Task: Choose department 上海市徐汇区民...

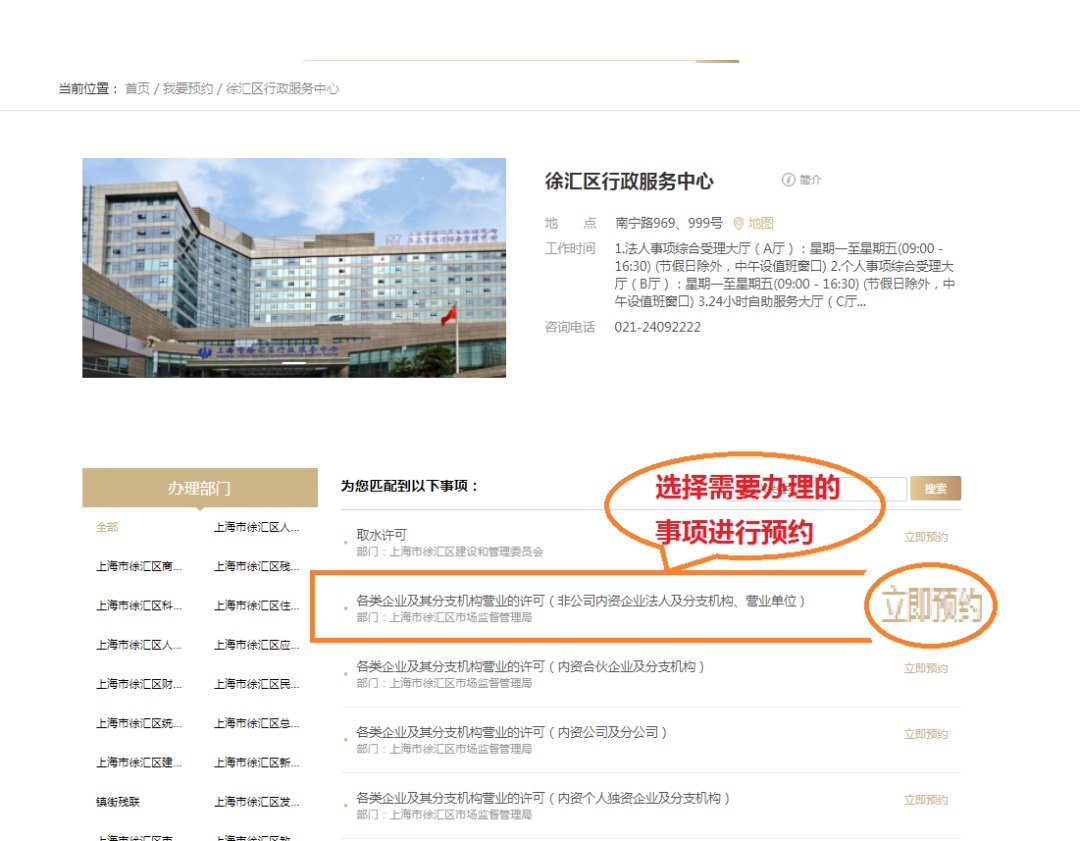Action: (257, 685)
